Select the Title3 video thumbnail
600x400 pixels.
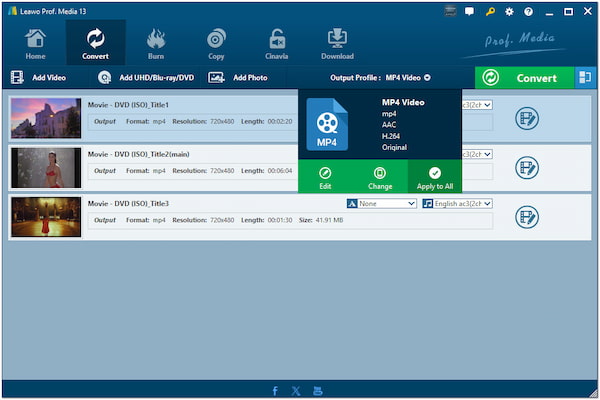click(x=46, y=217)
